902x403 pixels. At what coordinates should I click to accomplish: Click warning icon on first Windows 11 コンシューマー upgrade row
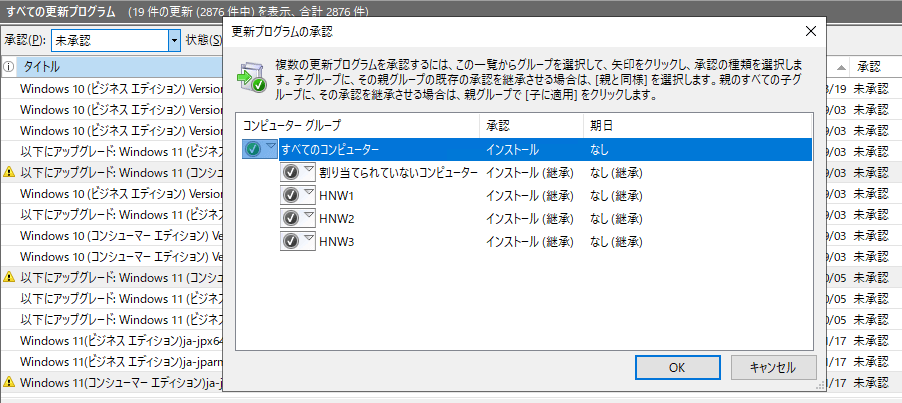(x=9, y=171)
